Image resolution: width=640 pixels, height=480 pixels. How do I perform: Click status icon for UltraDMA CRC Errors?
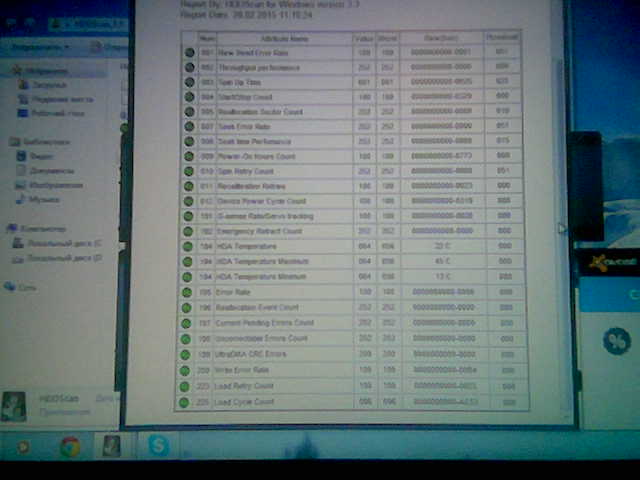pos(185,355)
